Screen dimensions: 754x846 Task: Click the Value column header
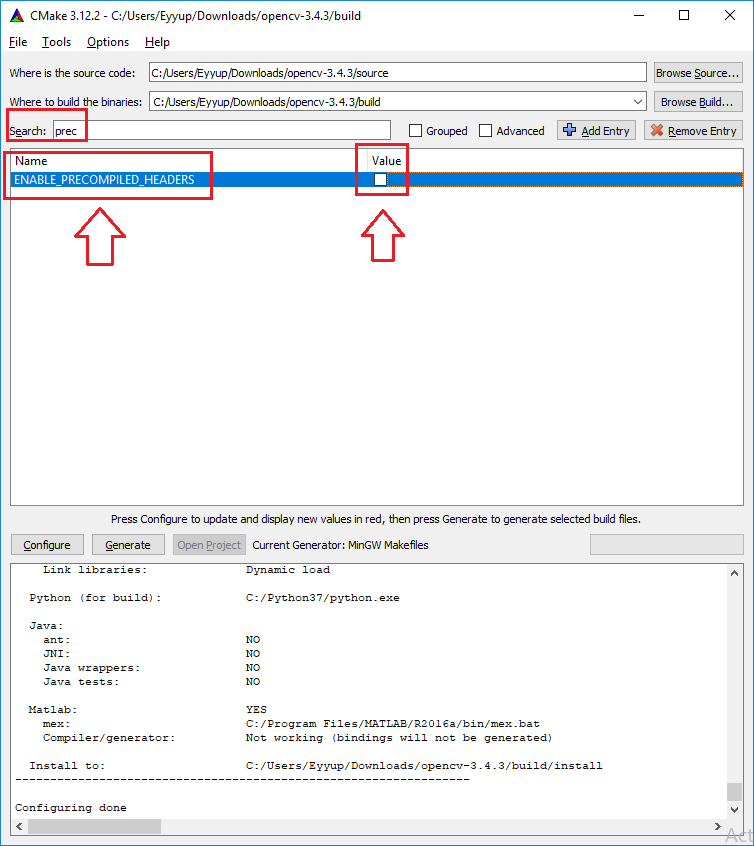[x=386, y=161]
